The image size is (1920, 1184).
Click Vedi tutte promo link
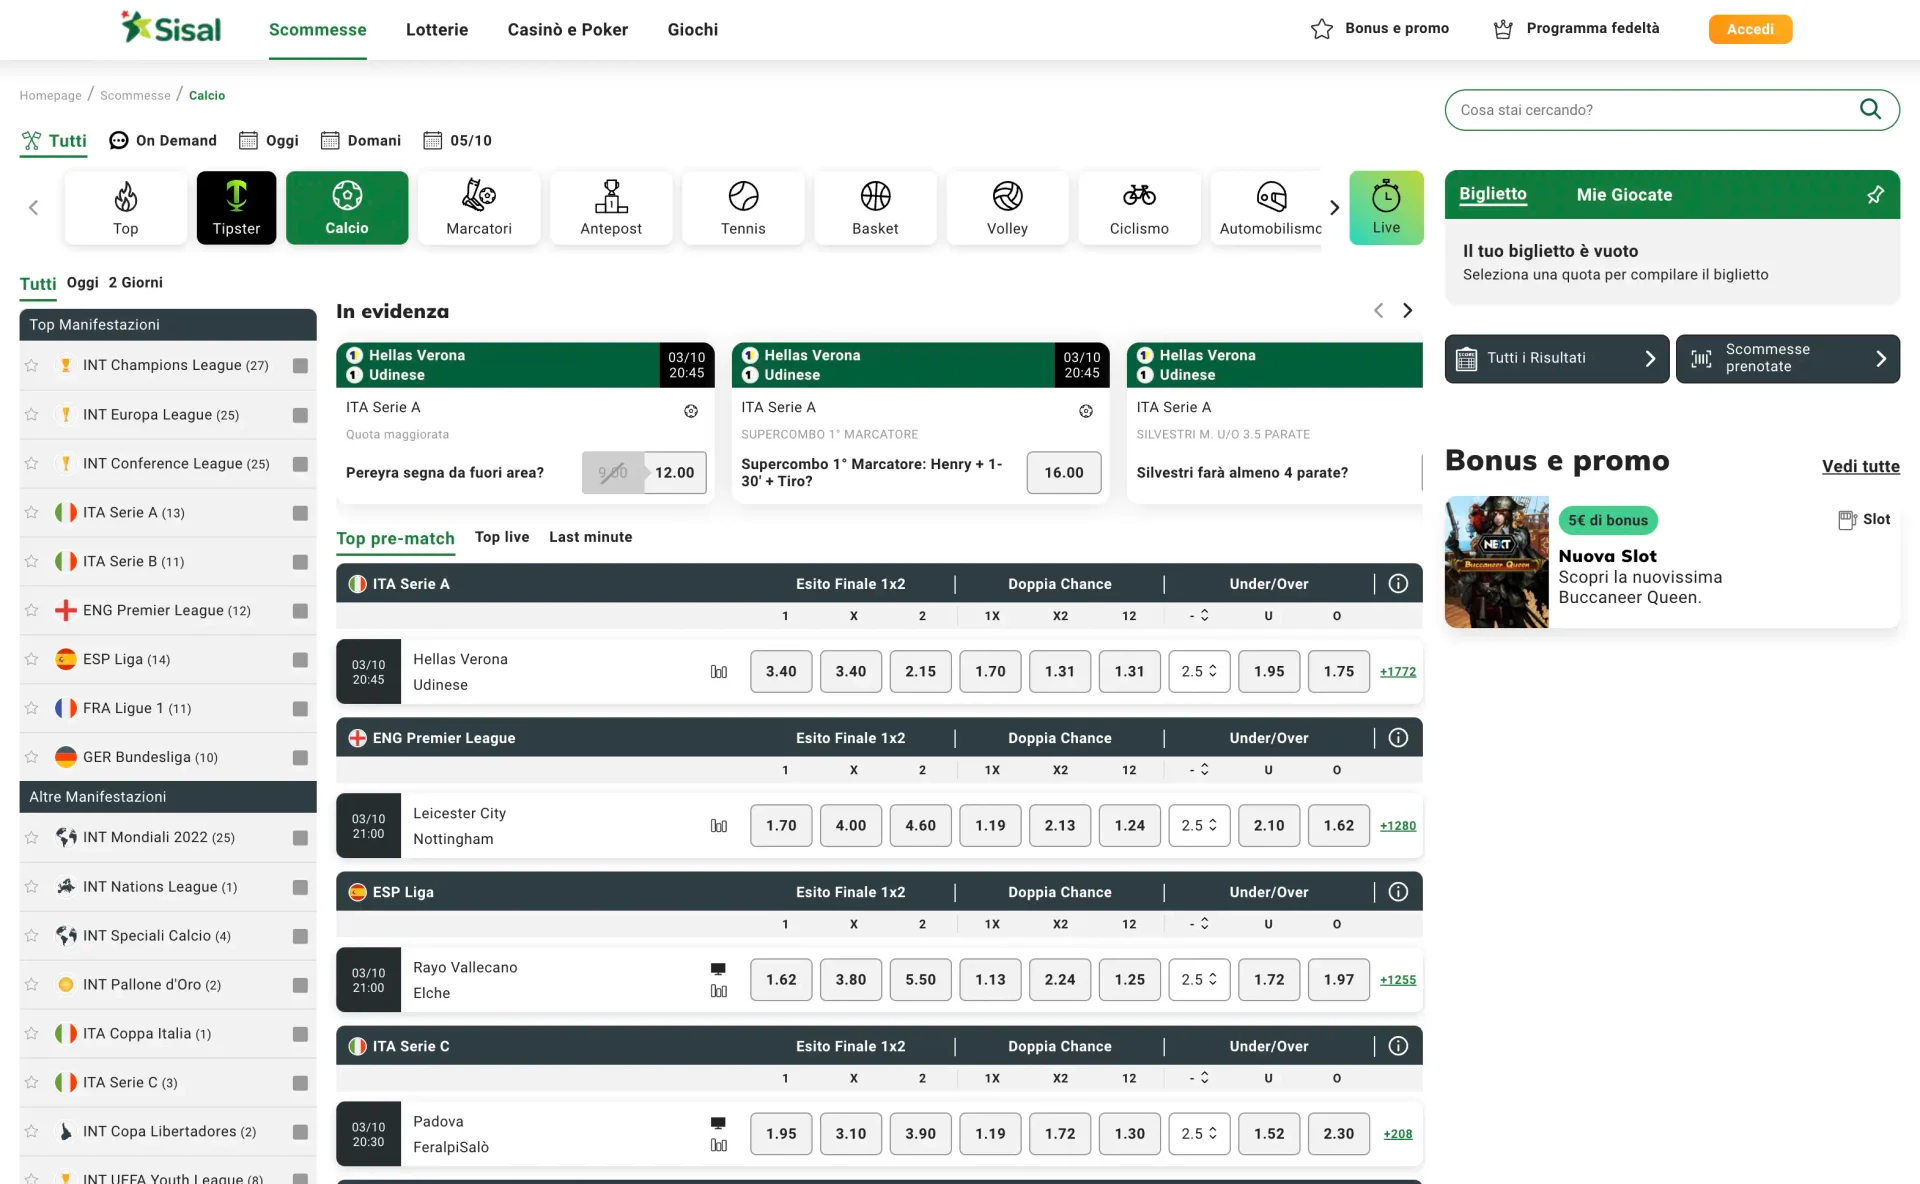click(x=1860, y=466)
